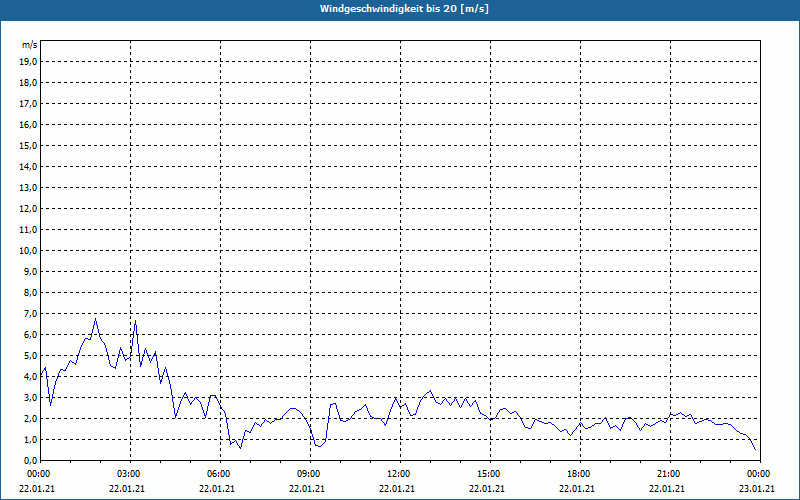The width and height of the screenshot is (800, 500).
Task: Click the 11,0 y-axis label
Action: tap(29, 230)
